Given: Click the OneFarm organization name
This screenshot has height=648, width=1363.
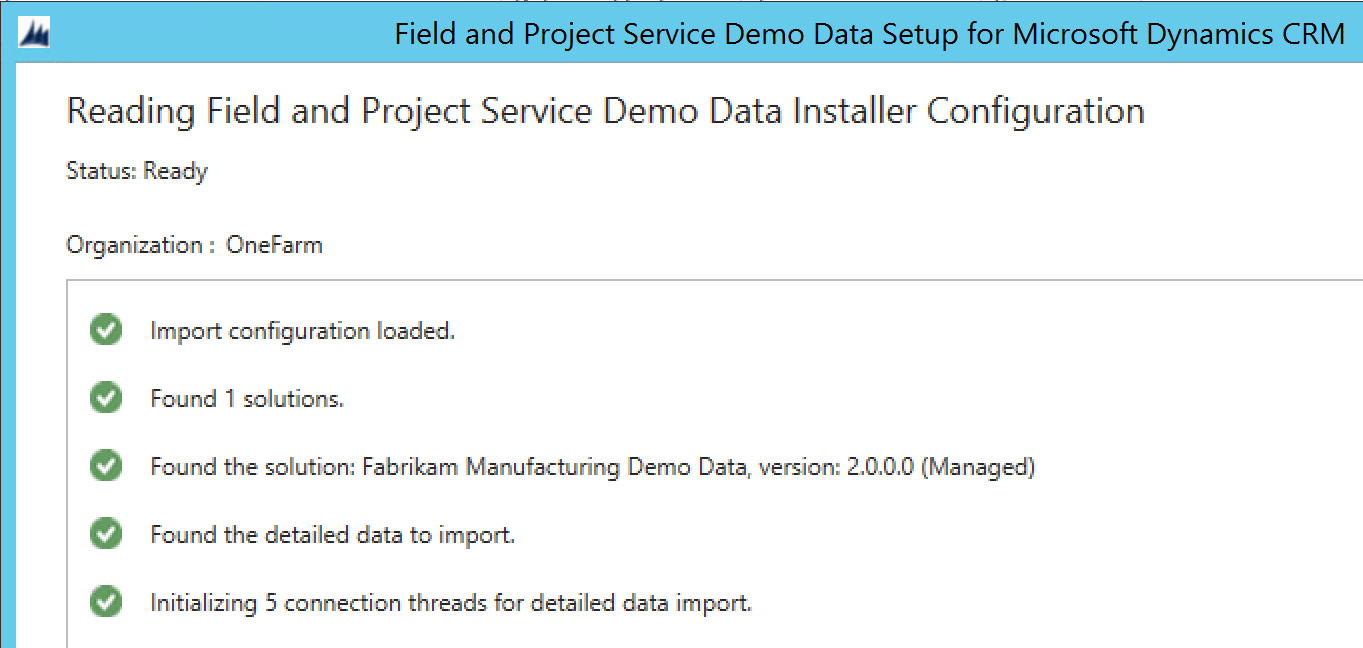Looking at the screenshot, I should click(274, 245).
